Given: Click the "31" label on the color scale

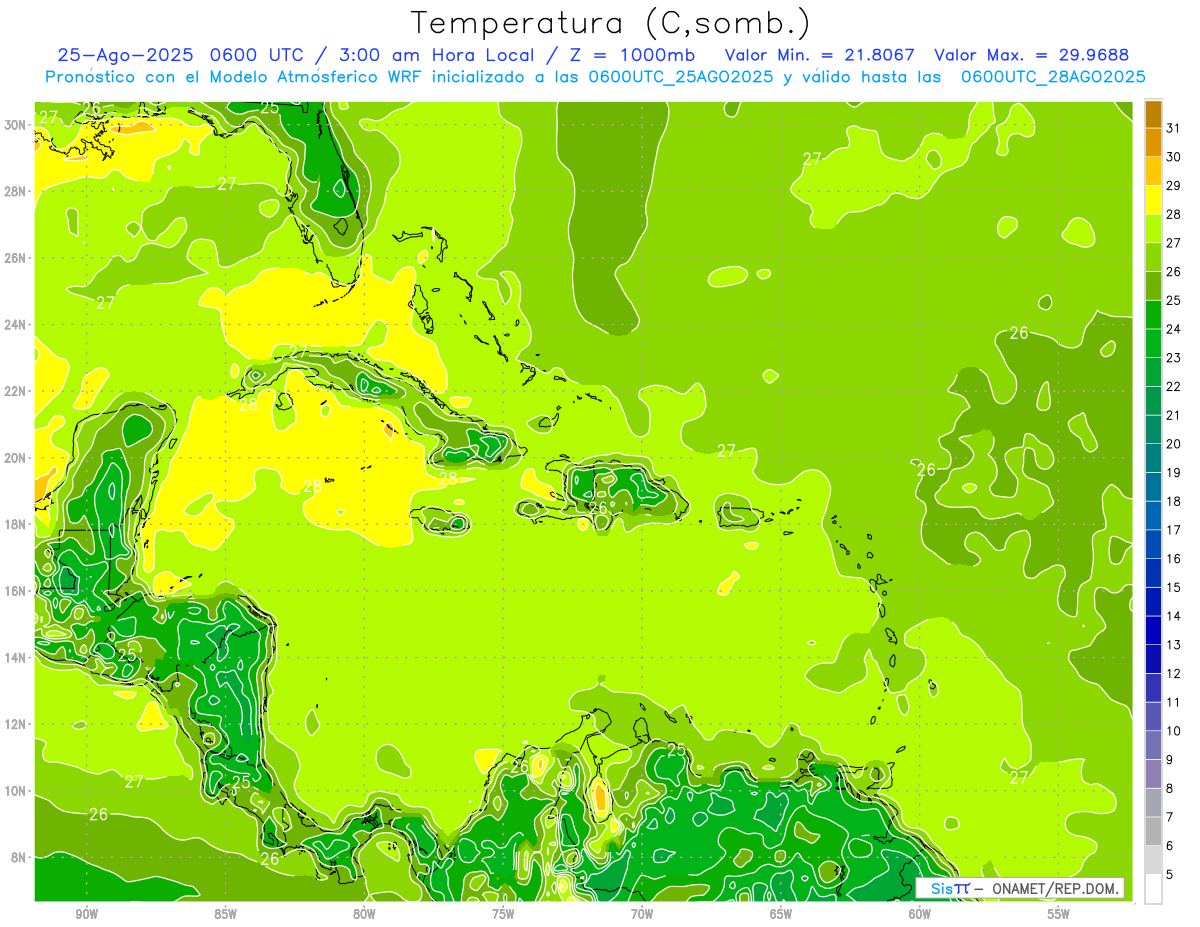Looking at the screenshot, I should click(1174, 128).
